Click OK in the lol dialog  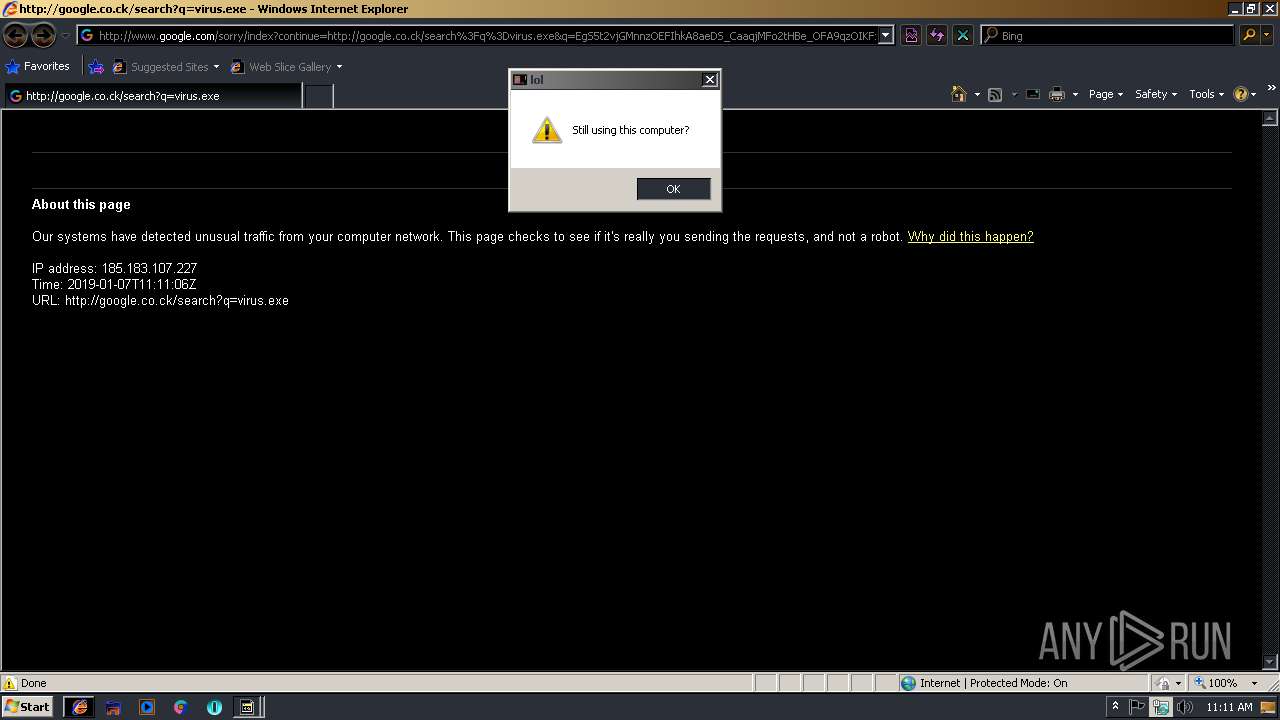pyautogui.click(x=673, y=189)
